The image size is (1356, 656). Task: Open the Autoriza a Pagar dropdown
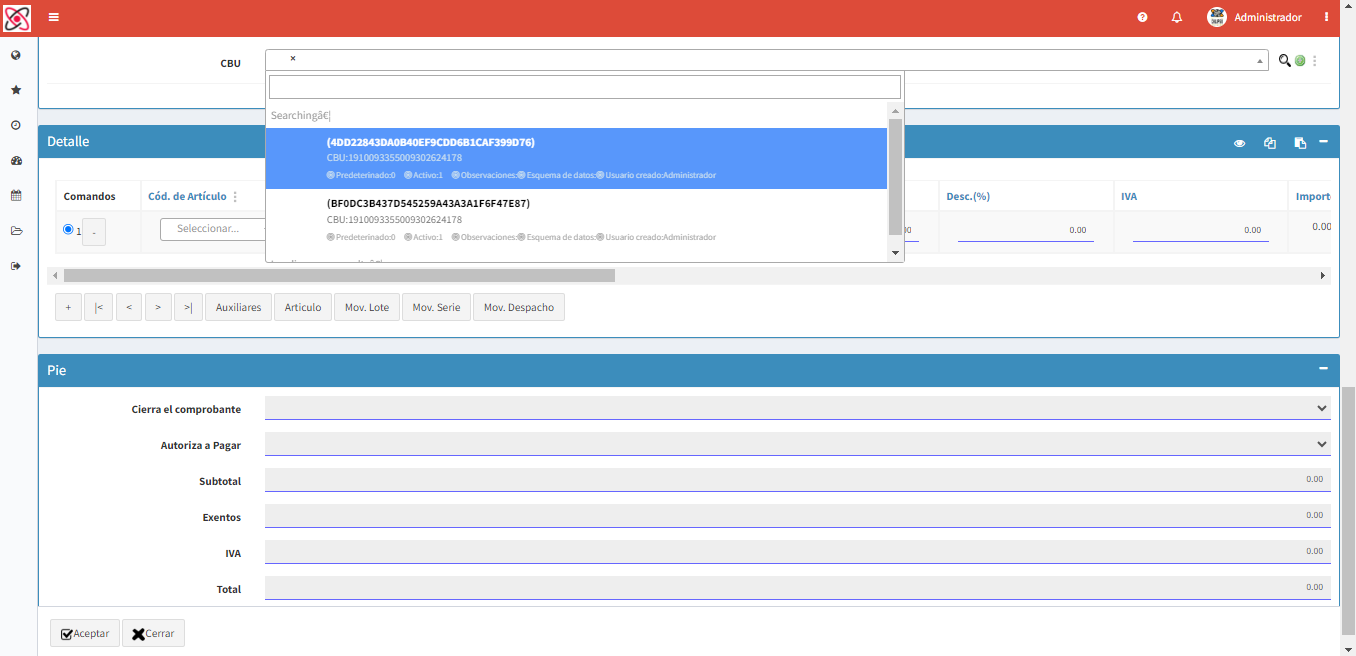[x=798, y=444]
